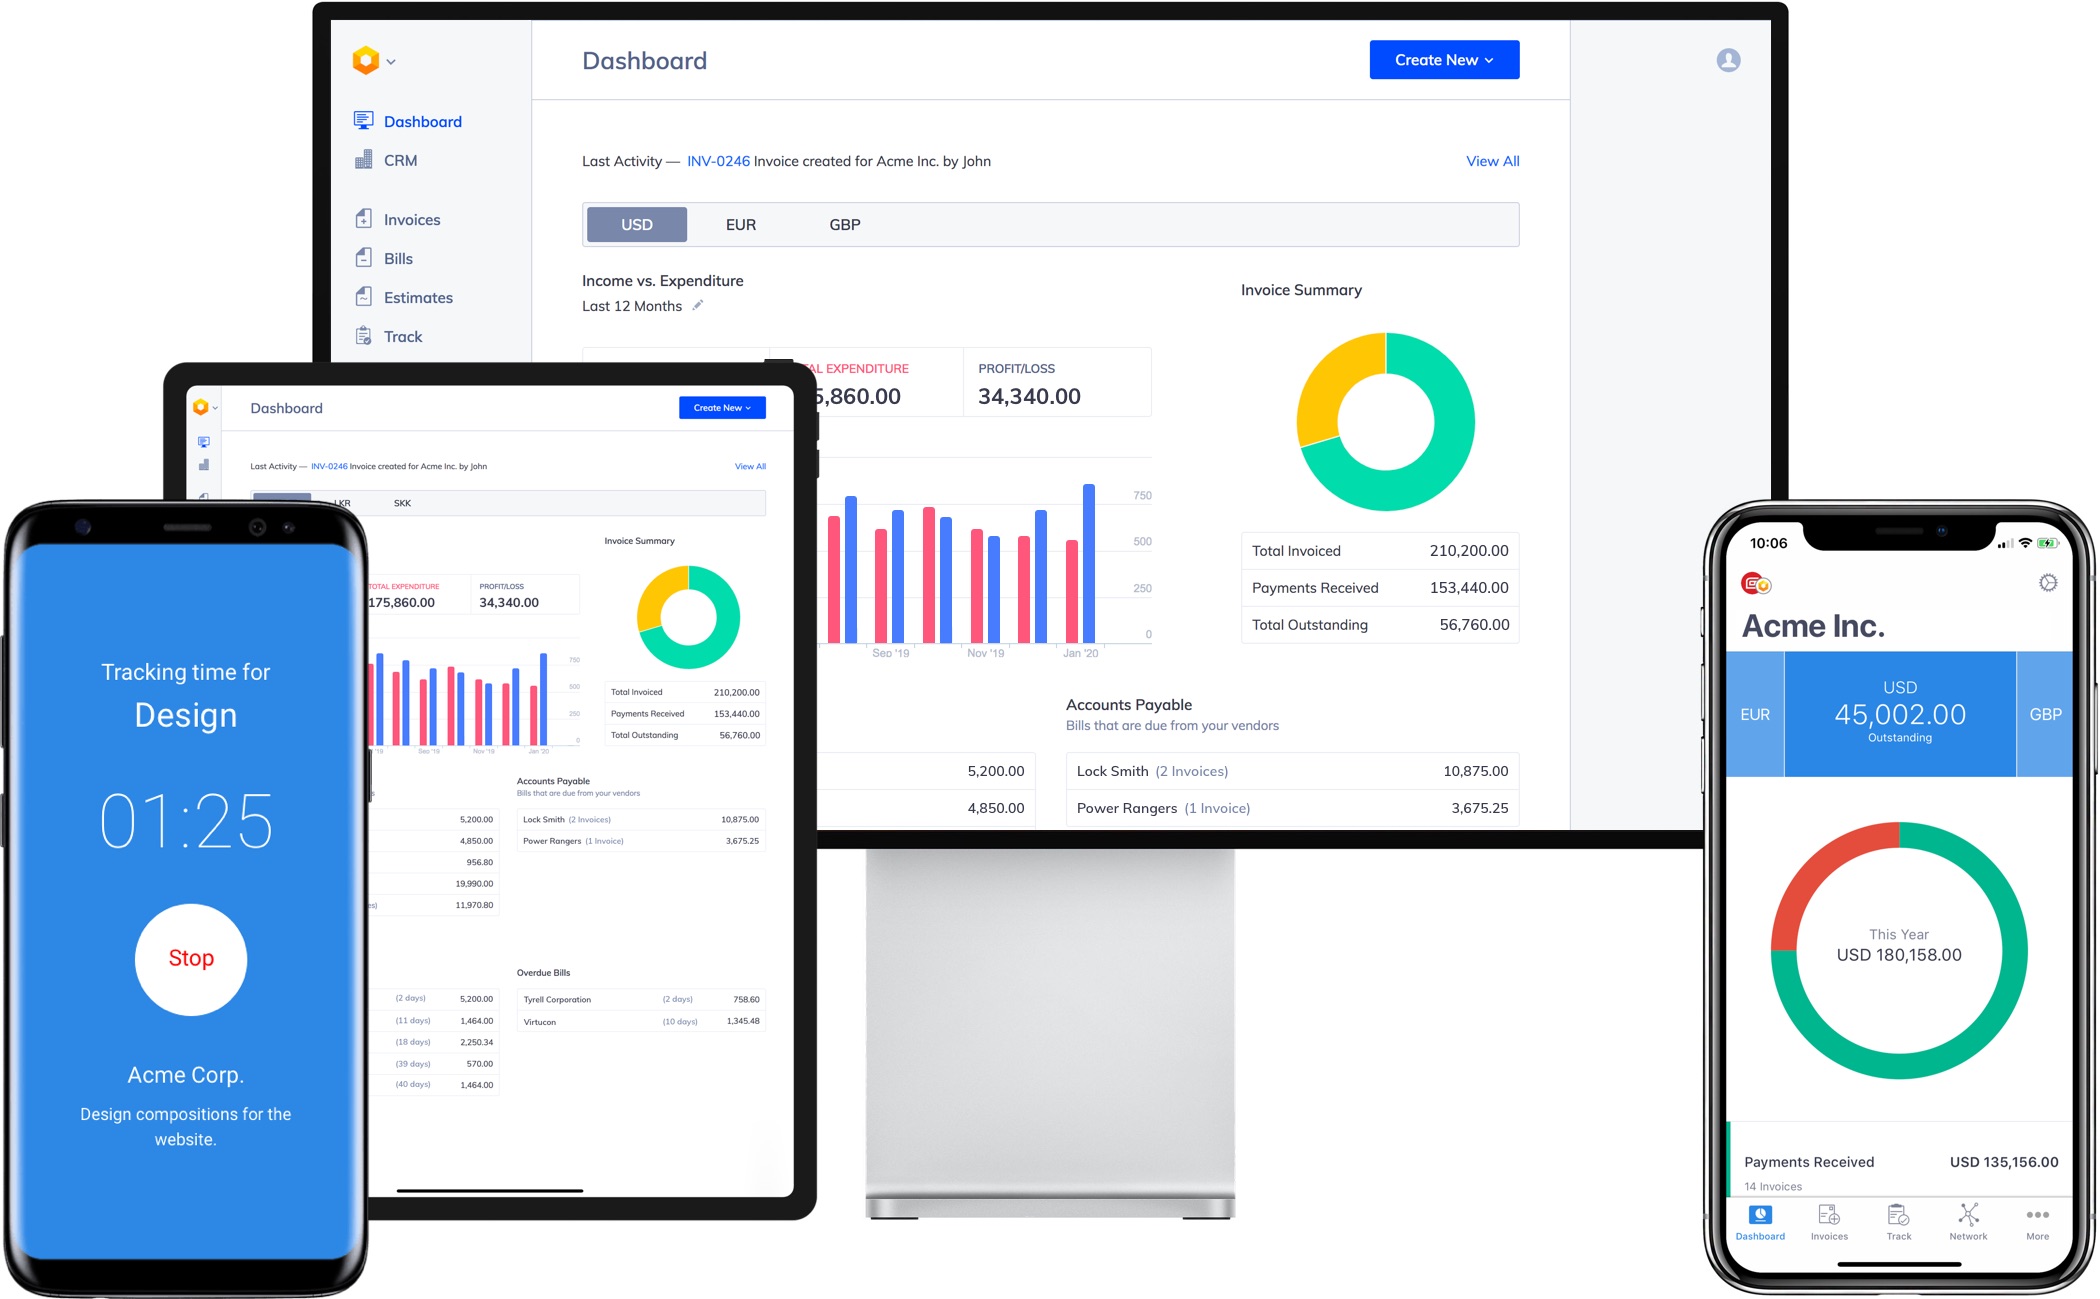Click the CRM building icon in desktop sidebar
This screenshot has height=1299, width=2100.
point(363,160)
